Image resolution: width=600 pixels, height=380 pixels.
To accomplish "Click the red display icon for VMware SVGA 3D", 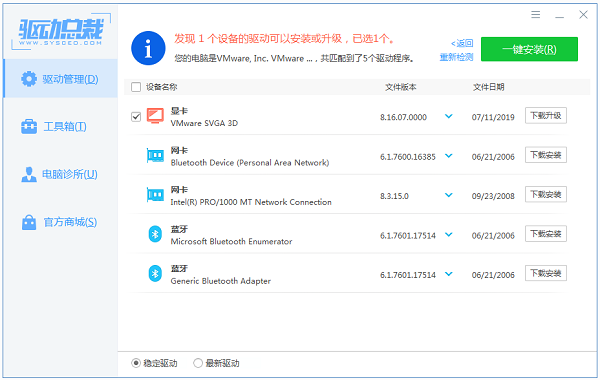I will point(155,116).
